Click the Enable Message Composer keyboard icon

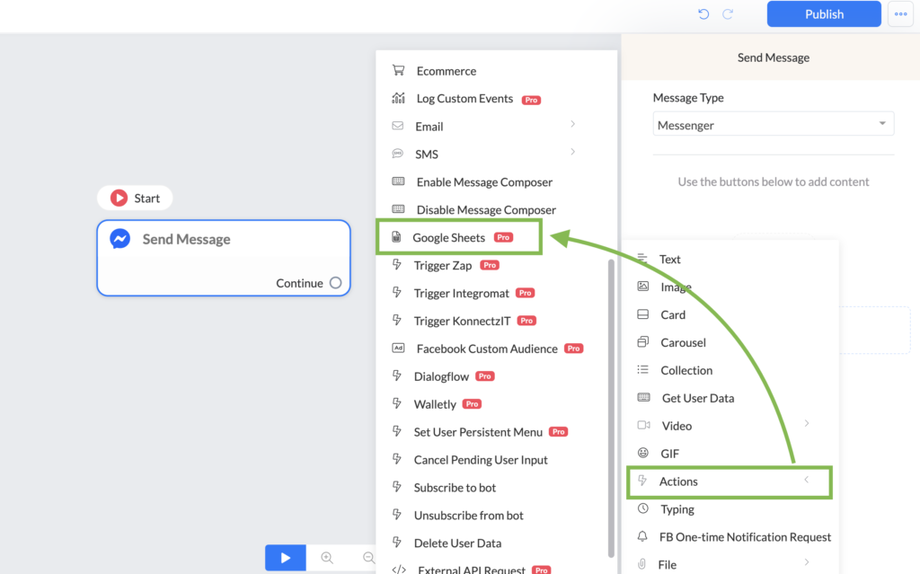[x=398, y=181]
